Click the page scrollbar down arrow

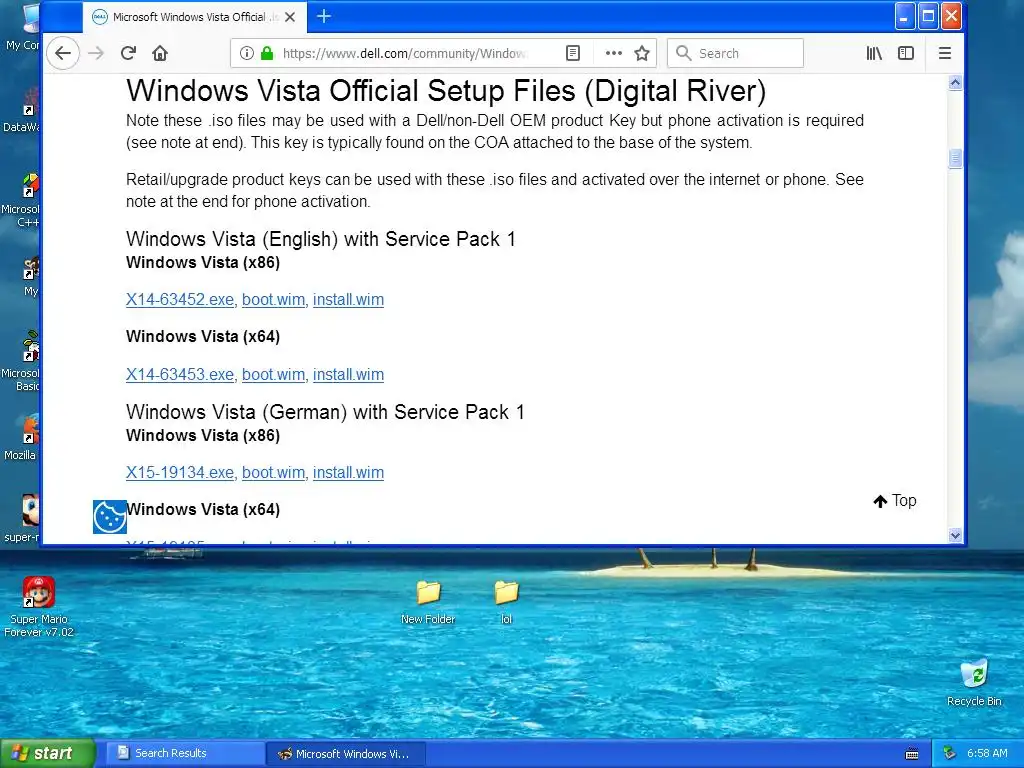pyautogui.click(x=955, y=536)
